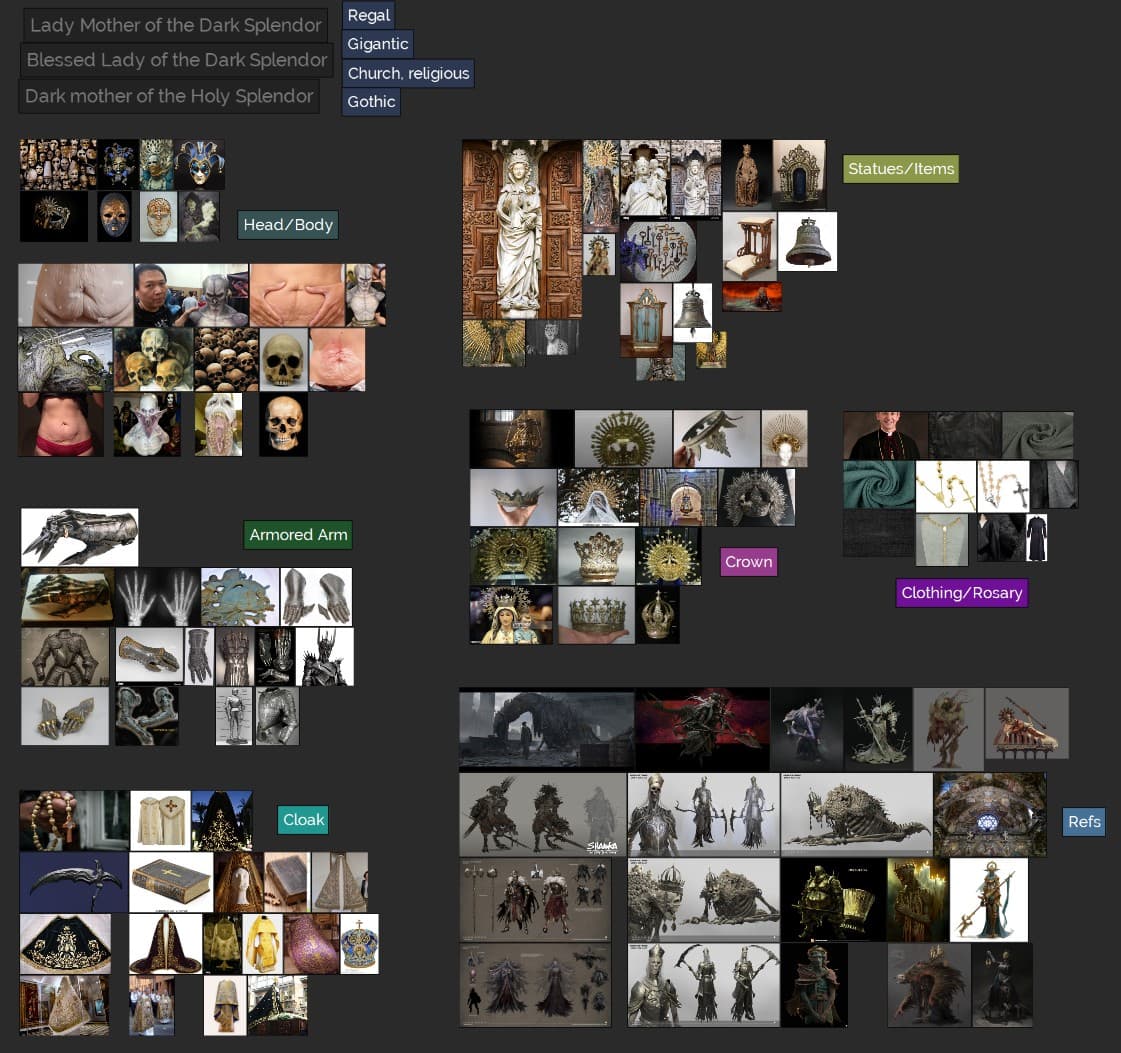Select the cathedral dome ceiling reference image
This screenshot has width=1121, height=1053.
point(989,814)
